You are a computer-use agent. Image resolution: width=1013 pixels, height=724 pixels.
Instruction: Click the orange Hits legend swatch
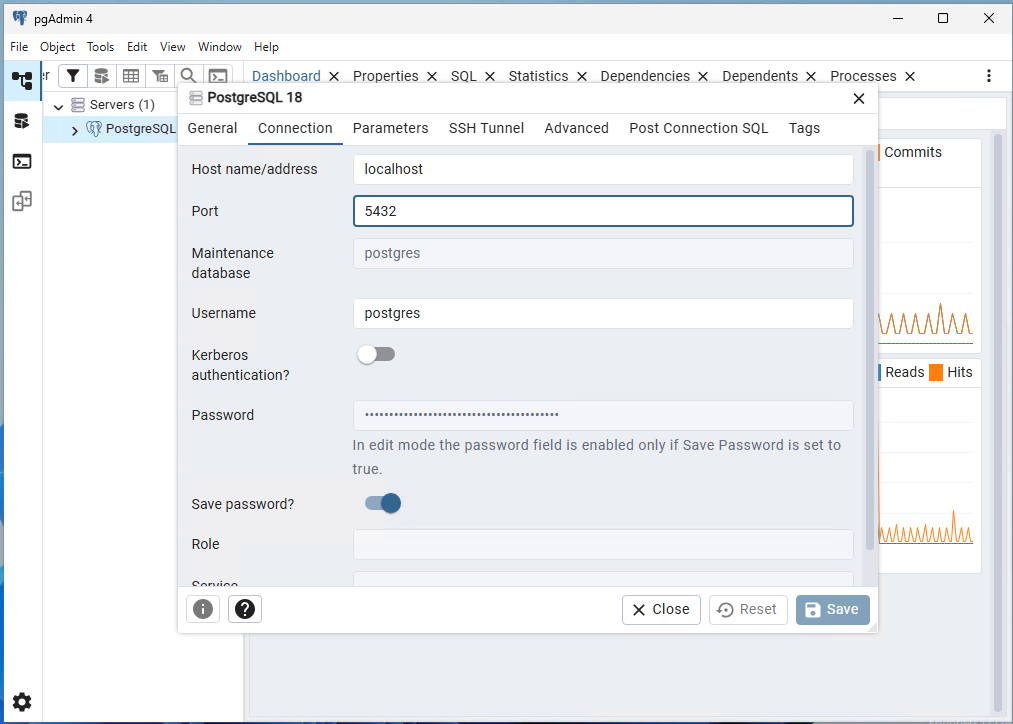click(x=935, y=373)
